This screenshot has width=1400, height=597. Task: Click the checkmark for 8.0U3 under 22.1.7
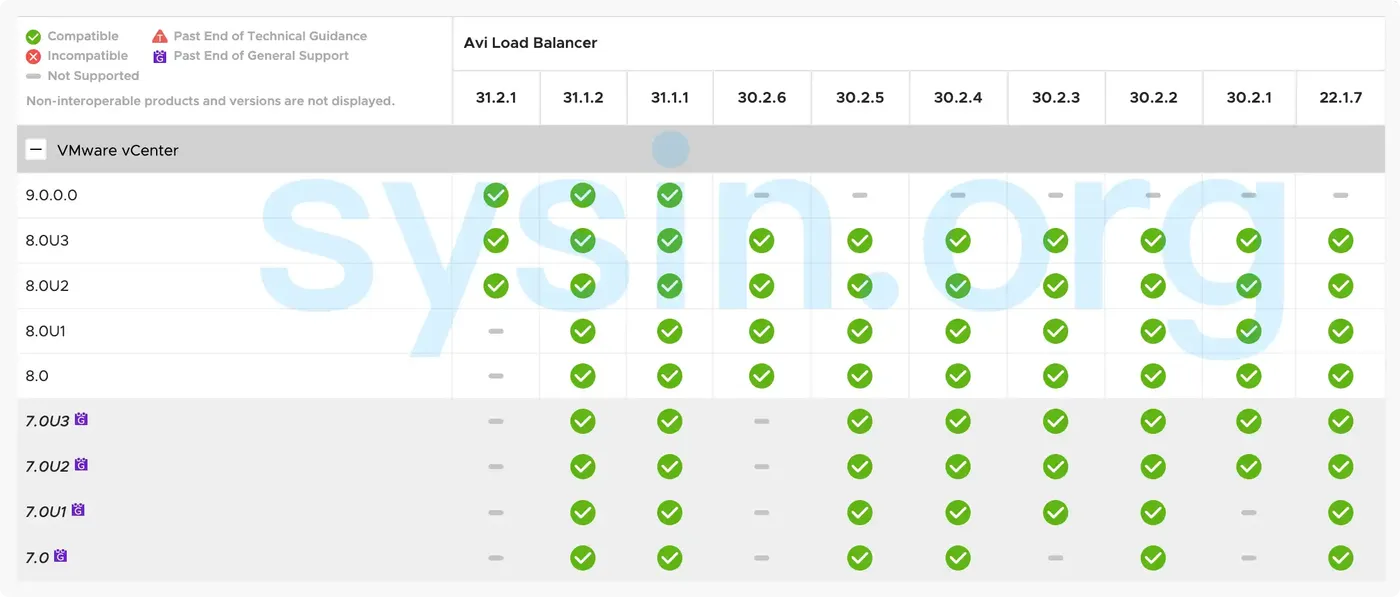1340,240
